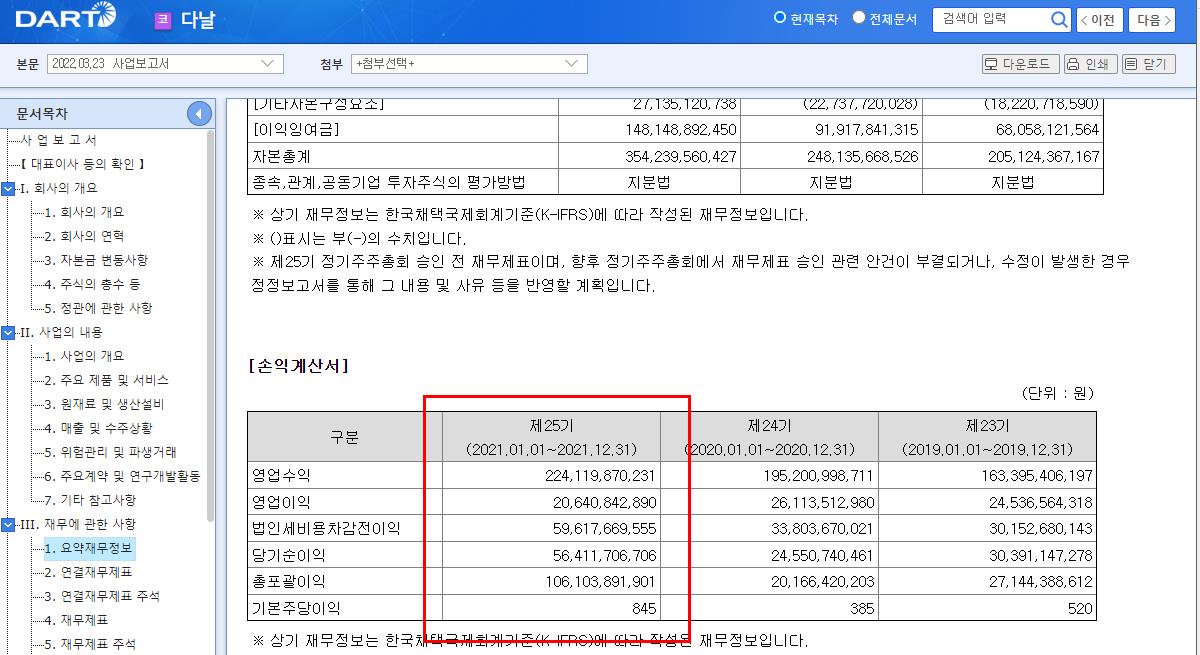Open 대표이사 등의 확인 tree entry

pos(83,164)
